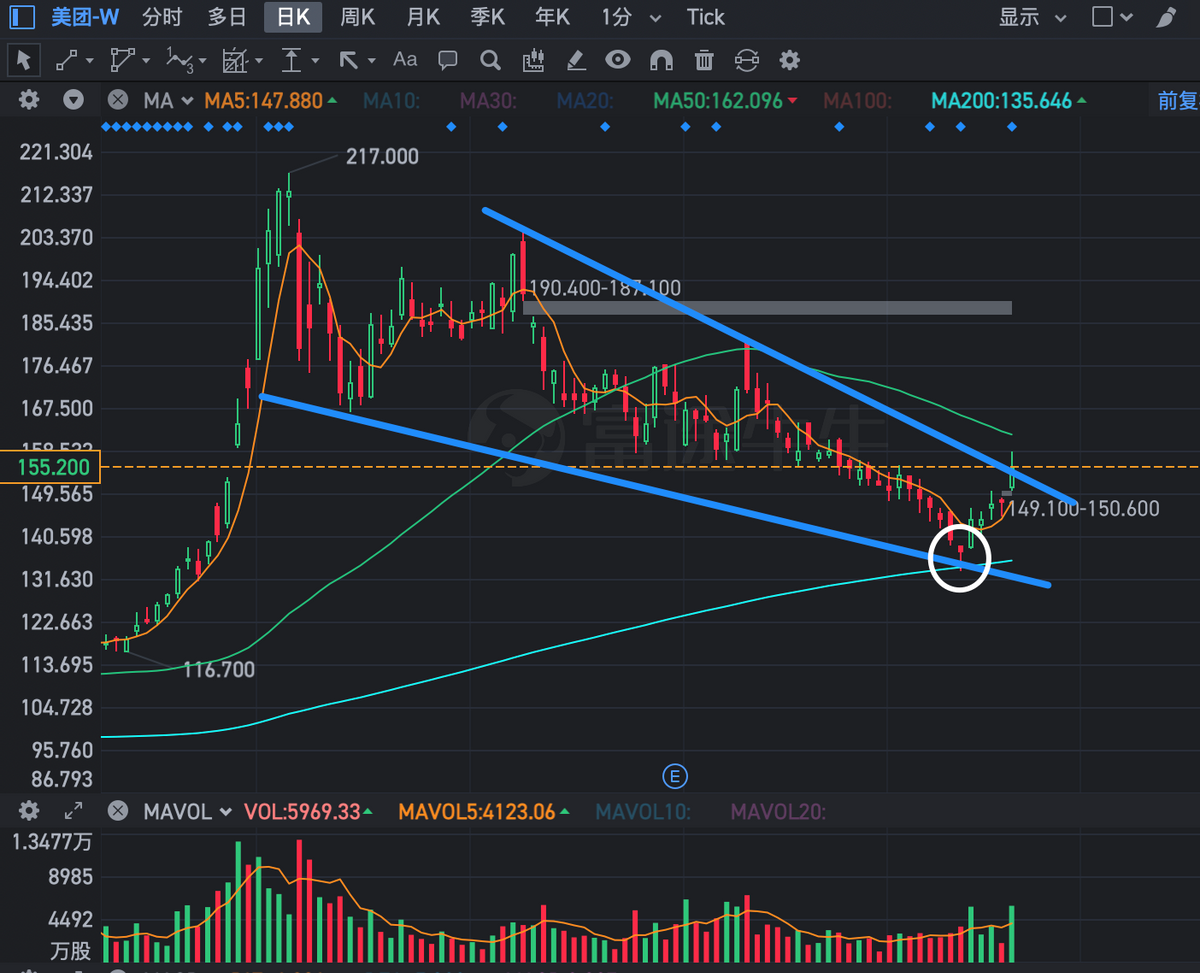
Task: Toggle the magnet snap mode
Action: pos(661,60)
